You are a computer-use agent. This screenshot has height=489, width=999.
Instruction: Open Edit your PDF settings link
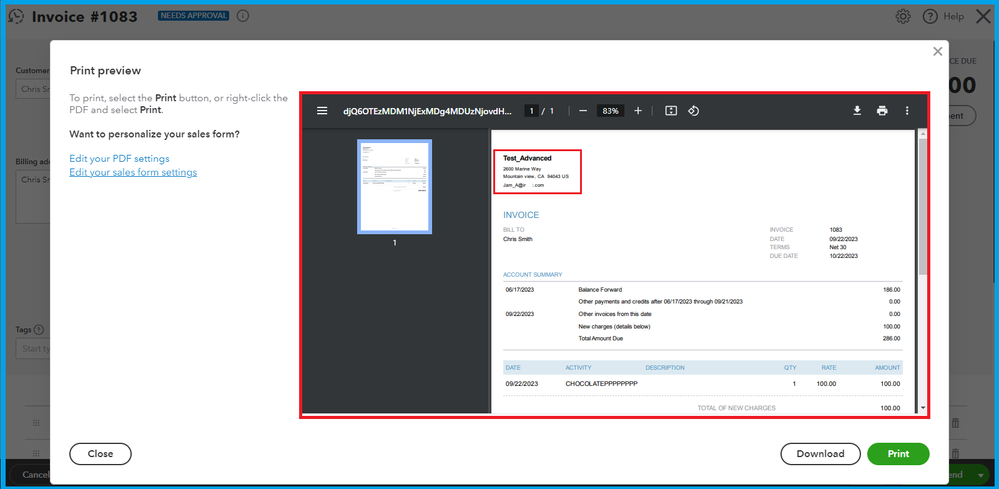coord(119,159)
